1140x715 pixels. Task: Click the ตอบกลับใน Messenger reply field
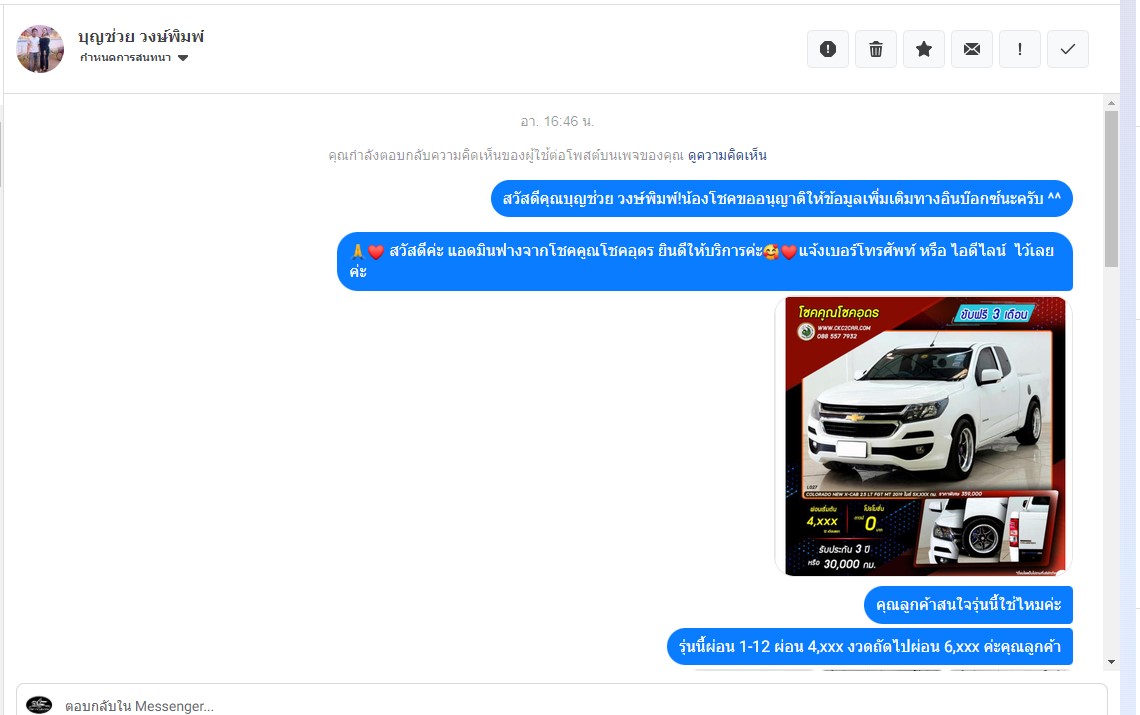561,706
